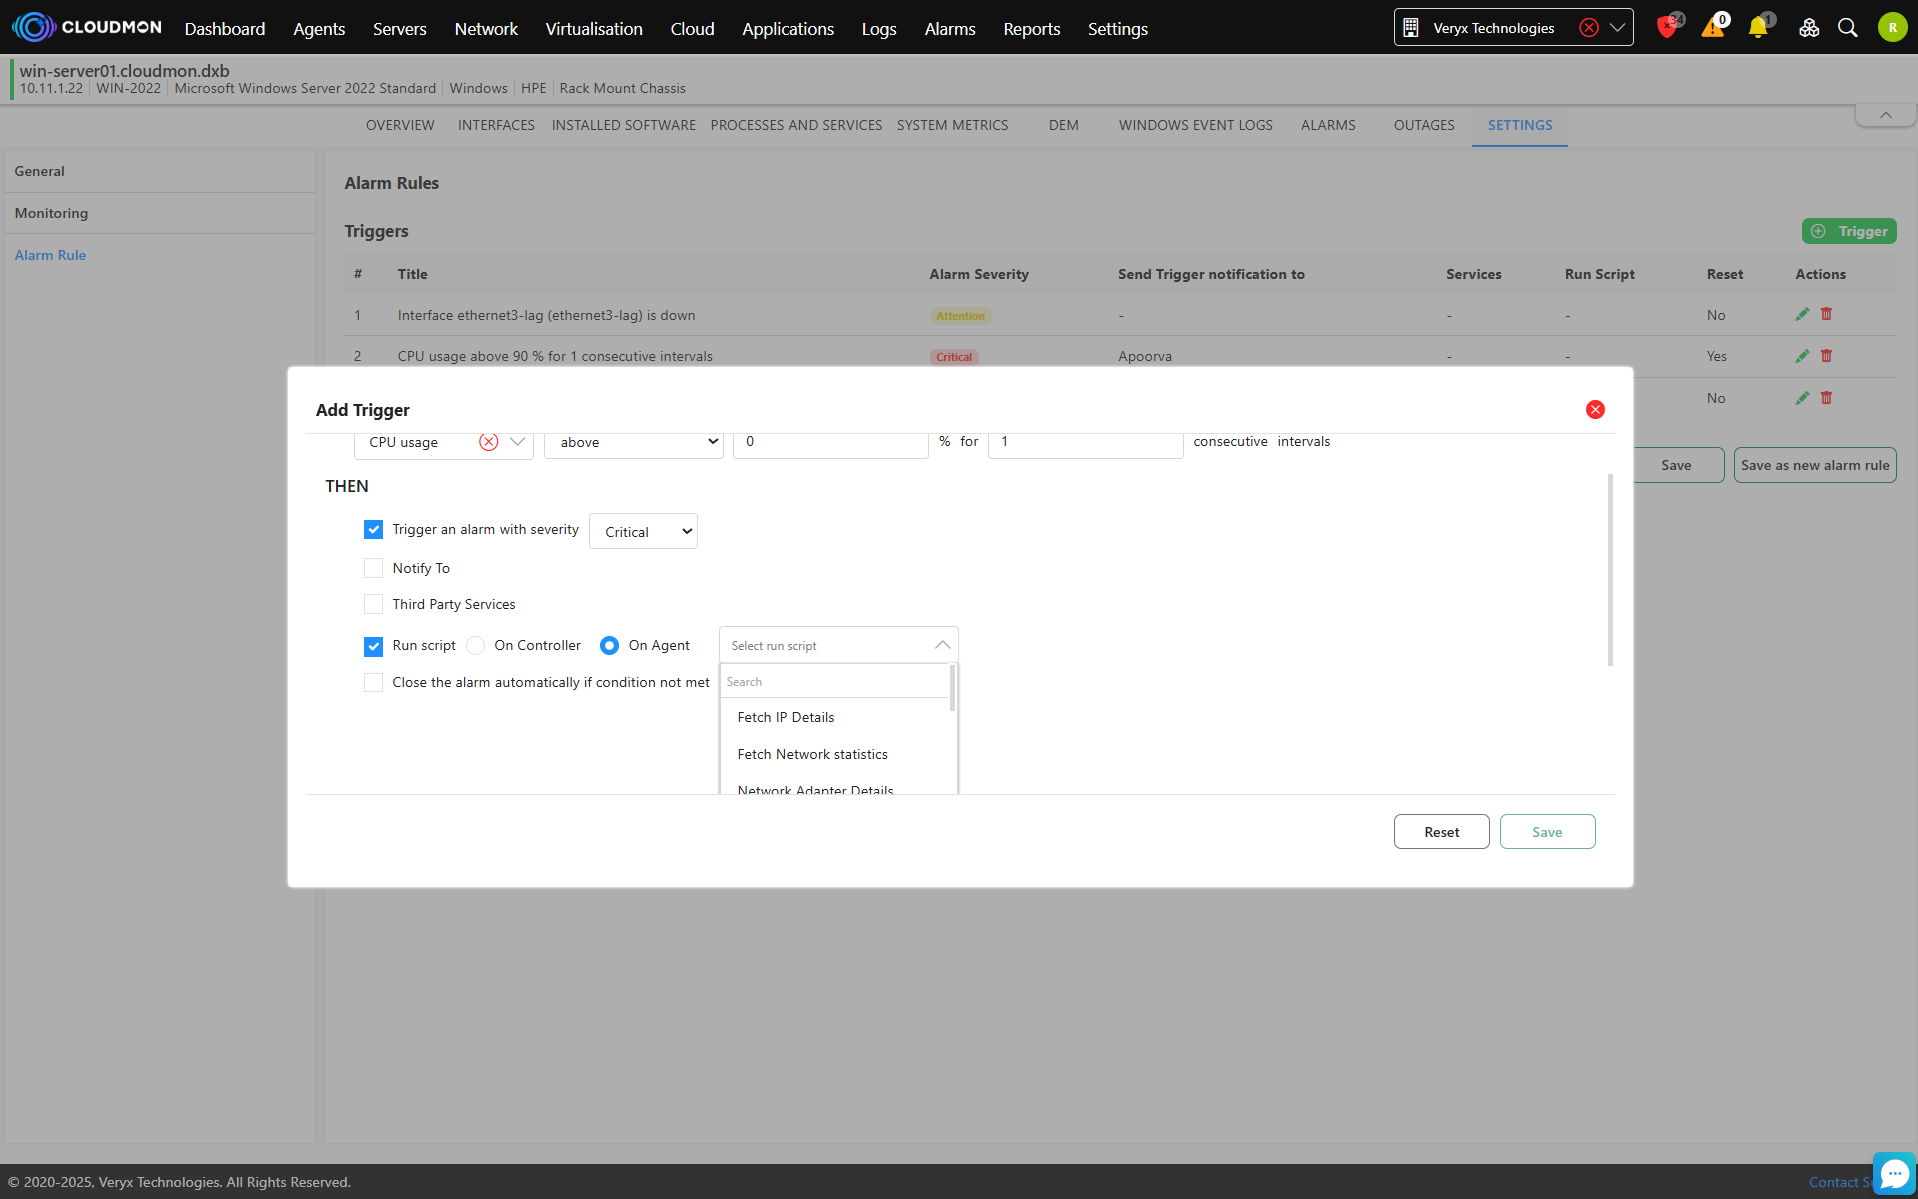Choose Fetch Network statistics script
Viewport: 1918px width, 1199px height.
point(812,754)
